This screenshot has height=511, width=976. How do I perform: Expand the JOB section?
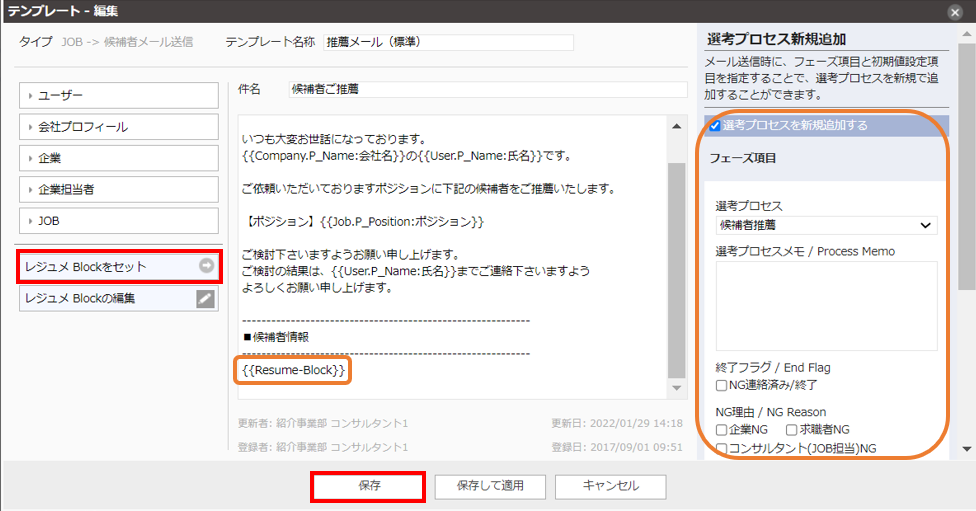(119, 220)
